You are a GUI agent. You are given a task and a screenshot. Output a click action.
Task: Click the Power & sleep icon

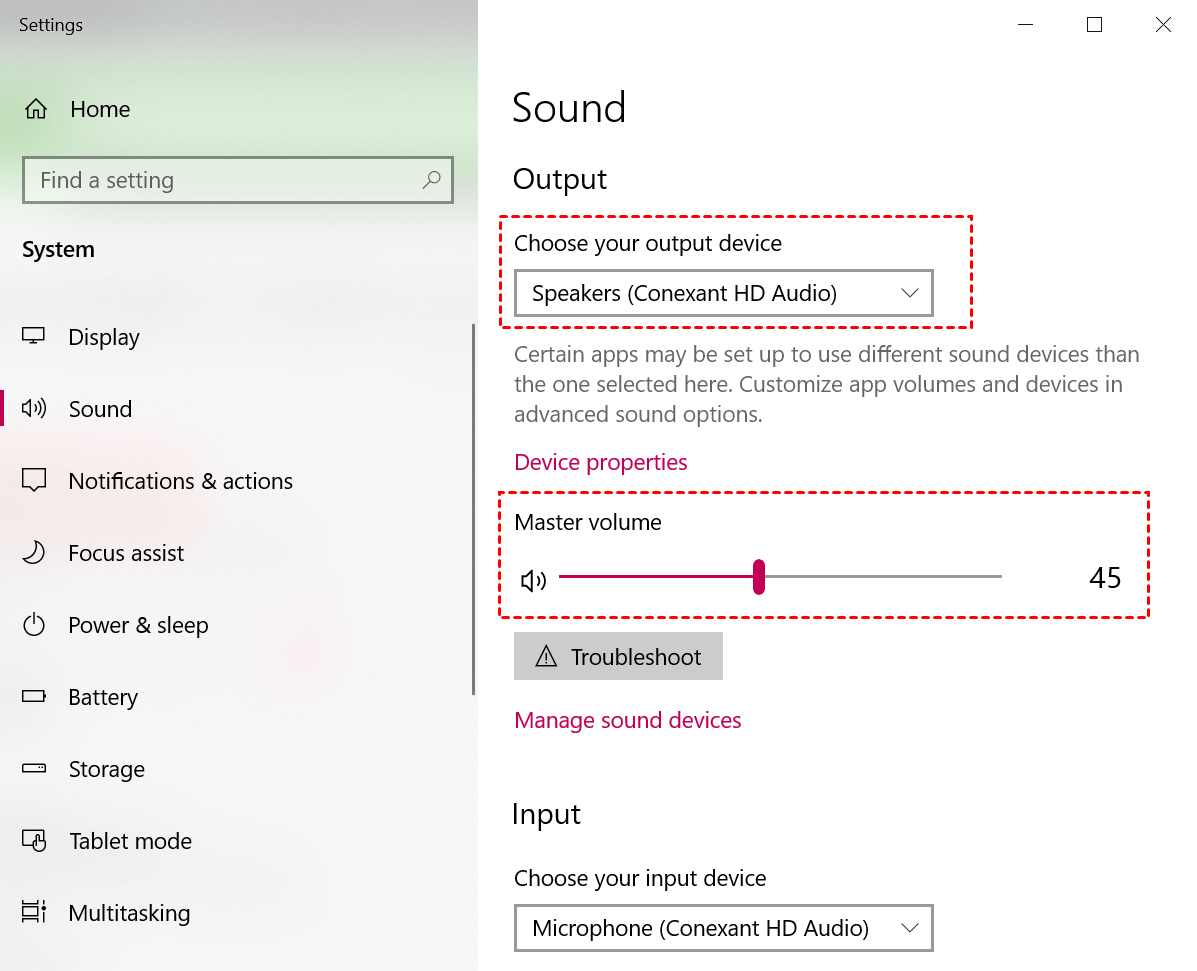coord(34,624)
